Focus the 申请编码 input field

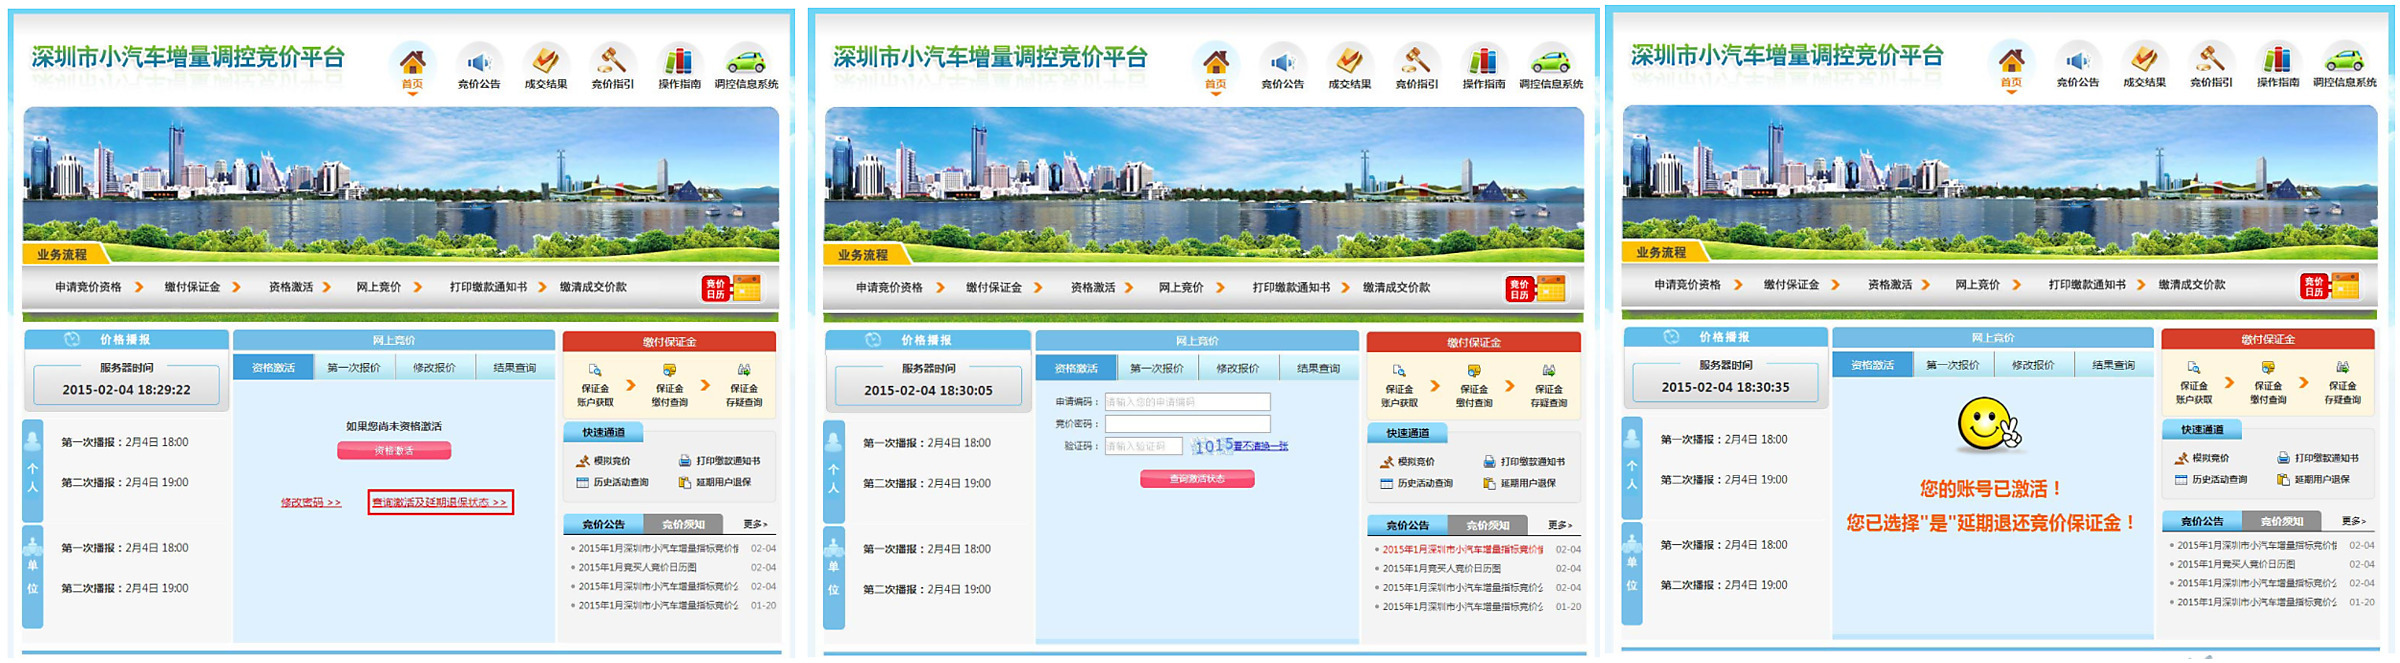1187,402
